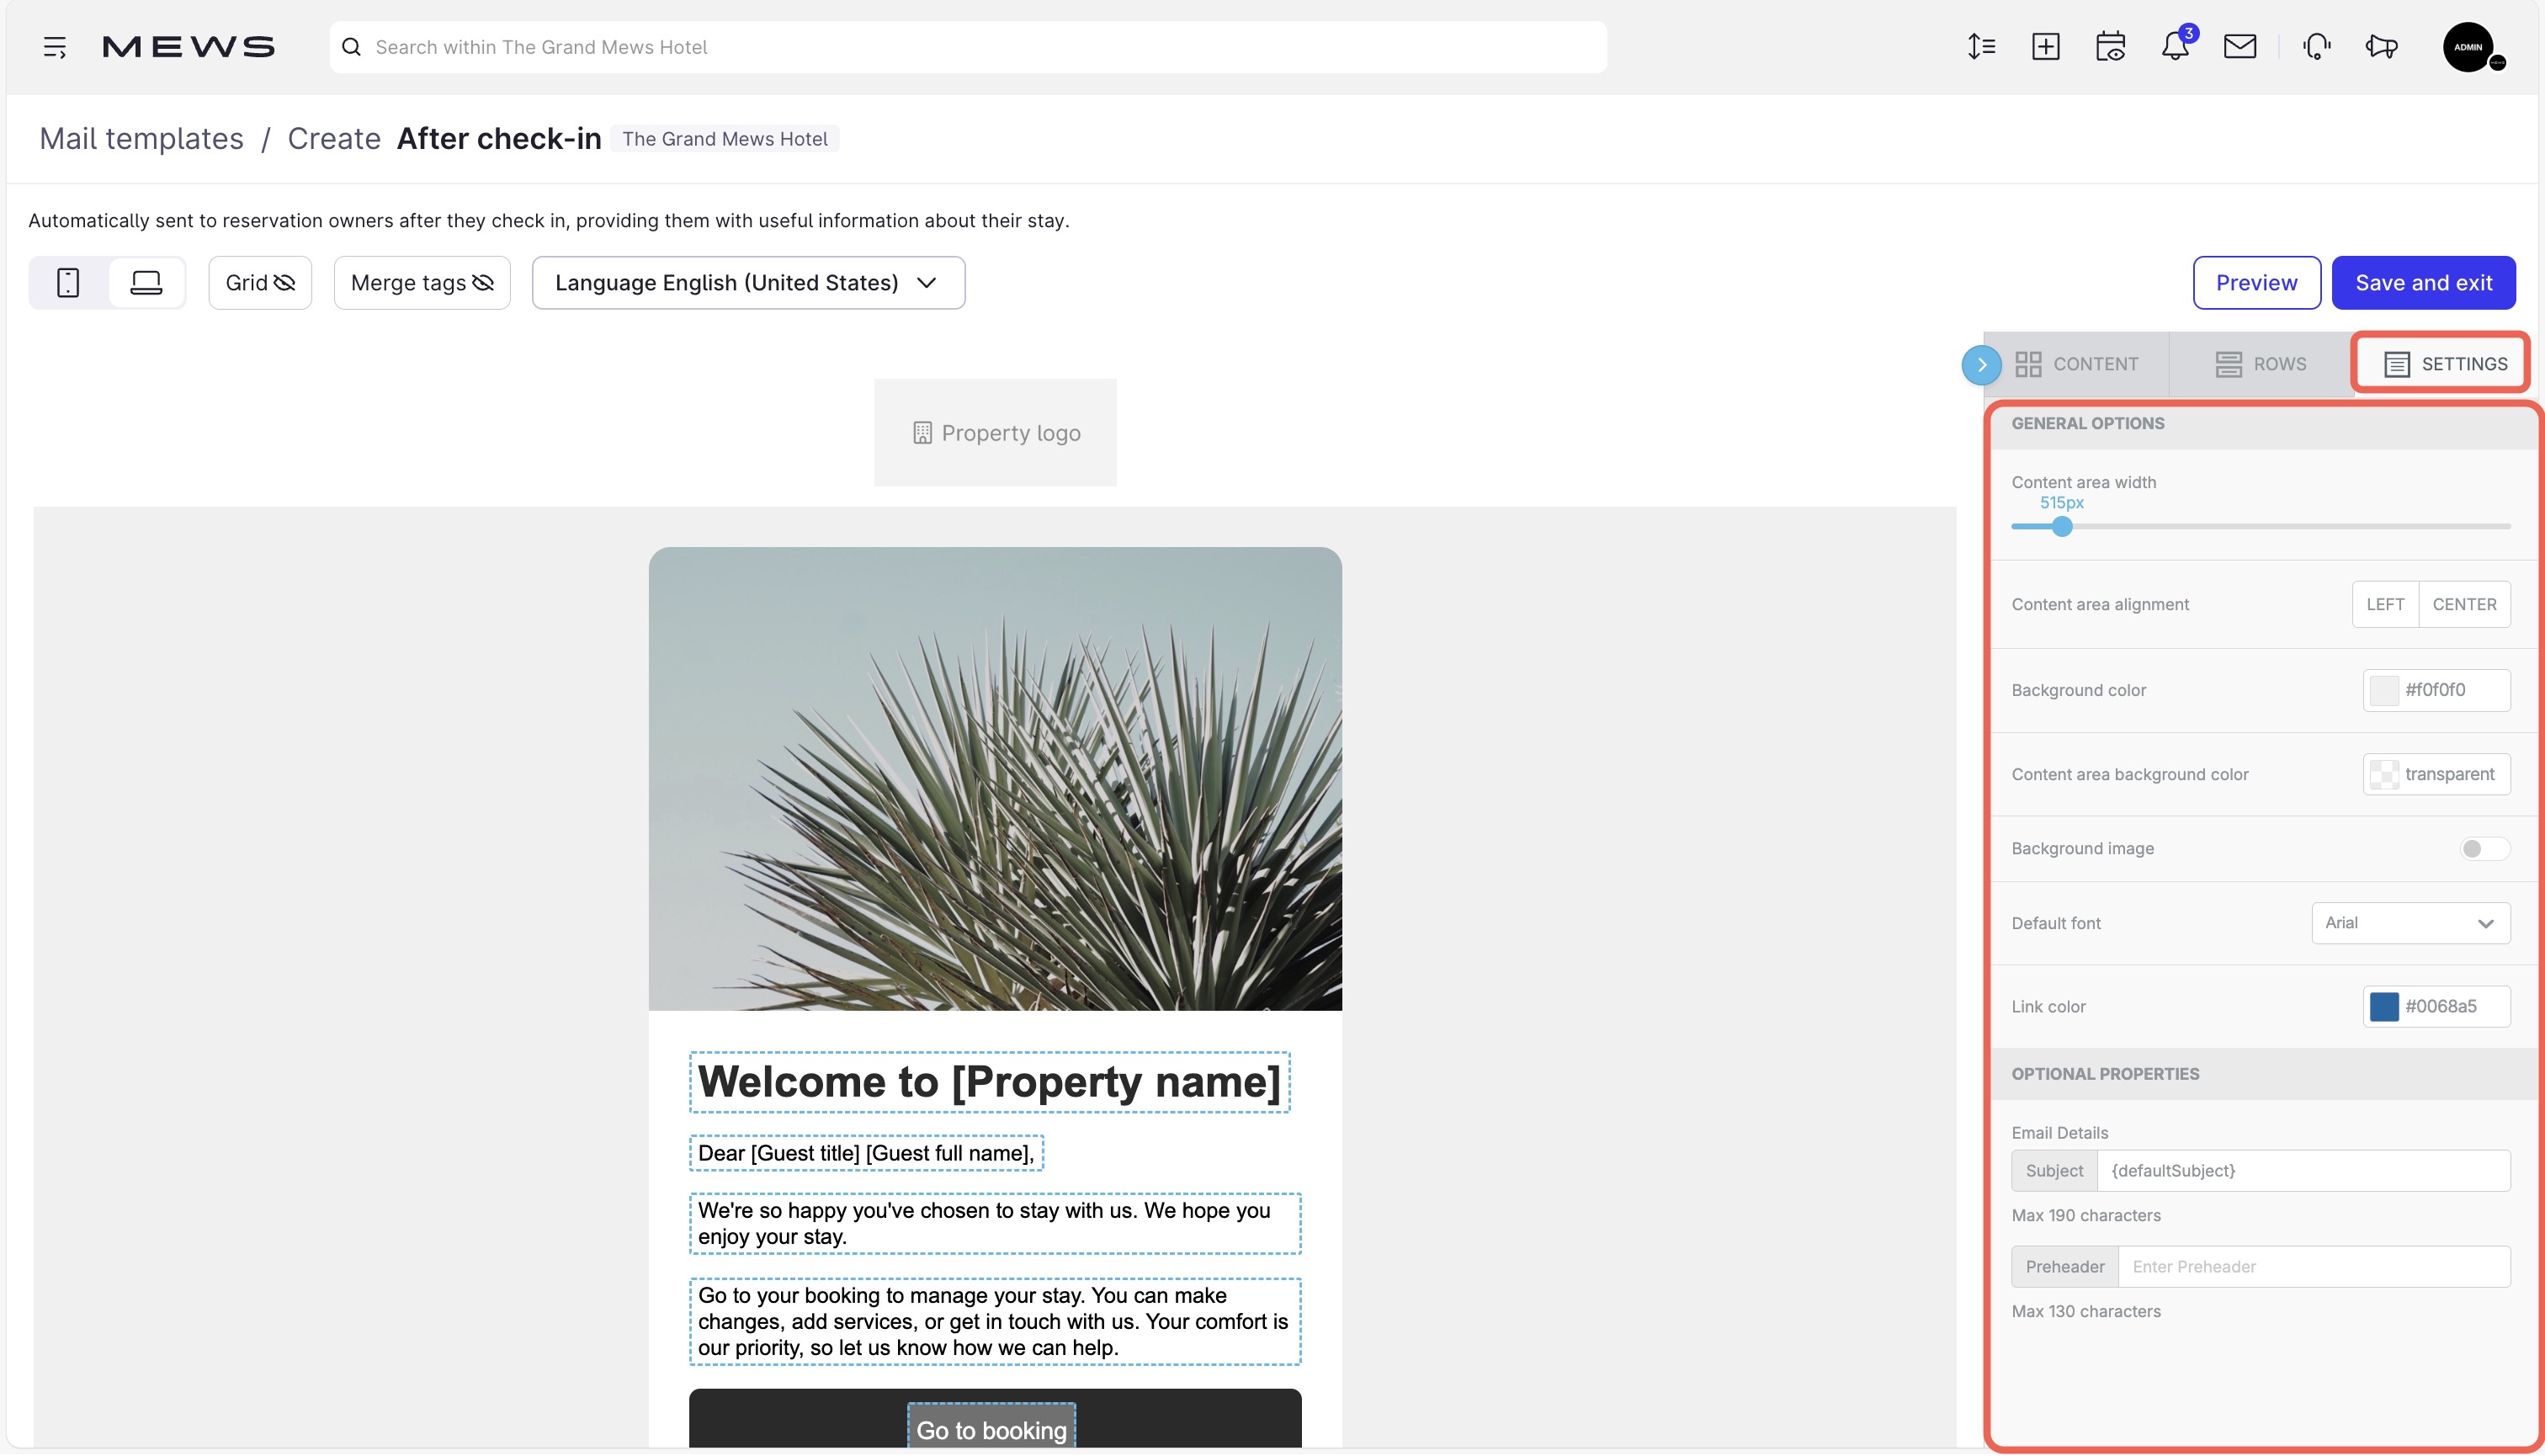Image resolution: width=2545 pixels, height=1456 pixels.
Task: Click the search within hotel field
Action: (968, 47)
